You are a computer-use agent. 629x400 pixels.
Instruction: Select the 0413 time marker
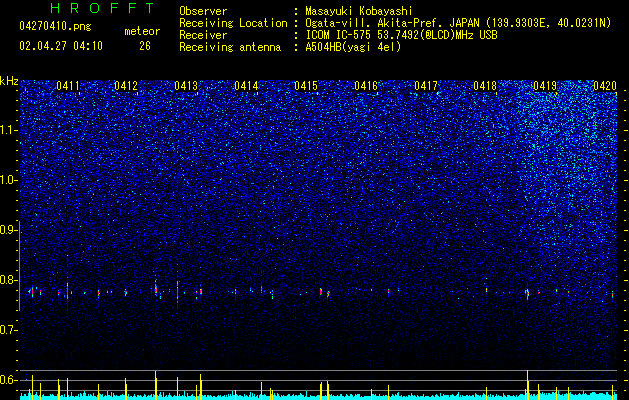(x=186, y=86)
